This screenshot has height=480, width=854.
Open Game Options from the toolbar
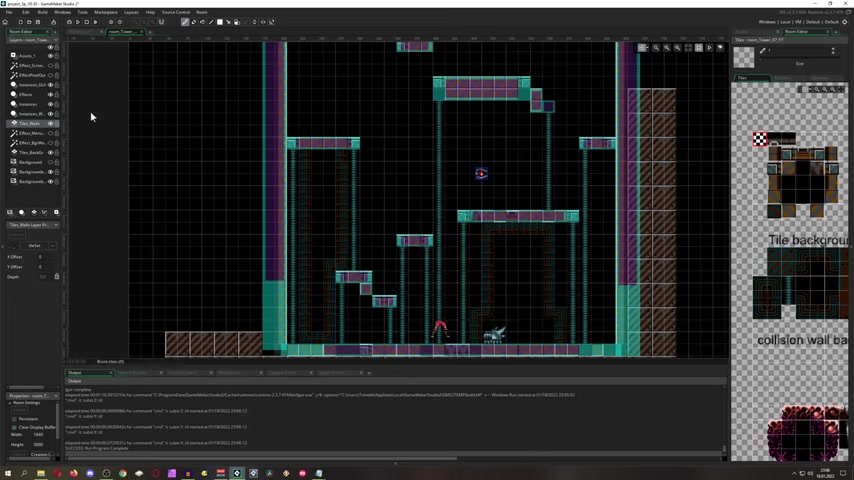point(111,22)
